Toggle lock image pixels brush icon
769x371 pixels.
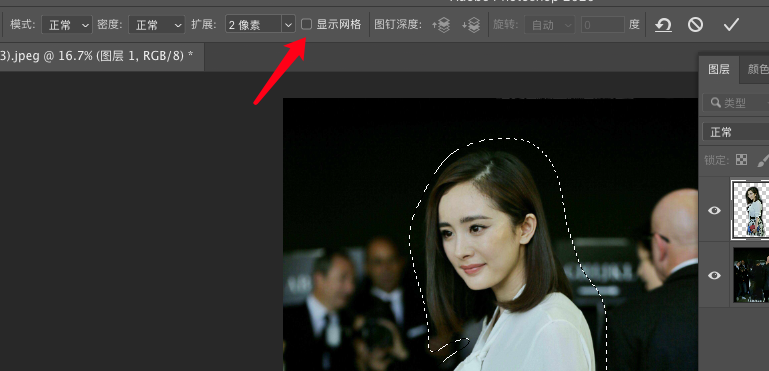(x=763, y=160)
